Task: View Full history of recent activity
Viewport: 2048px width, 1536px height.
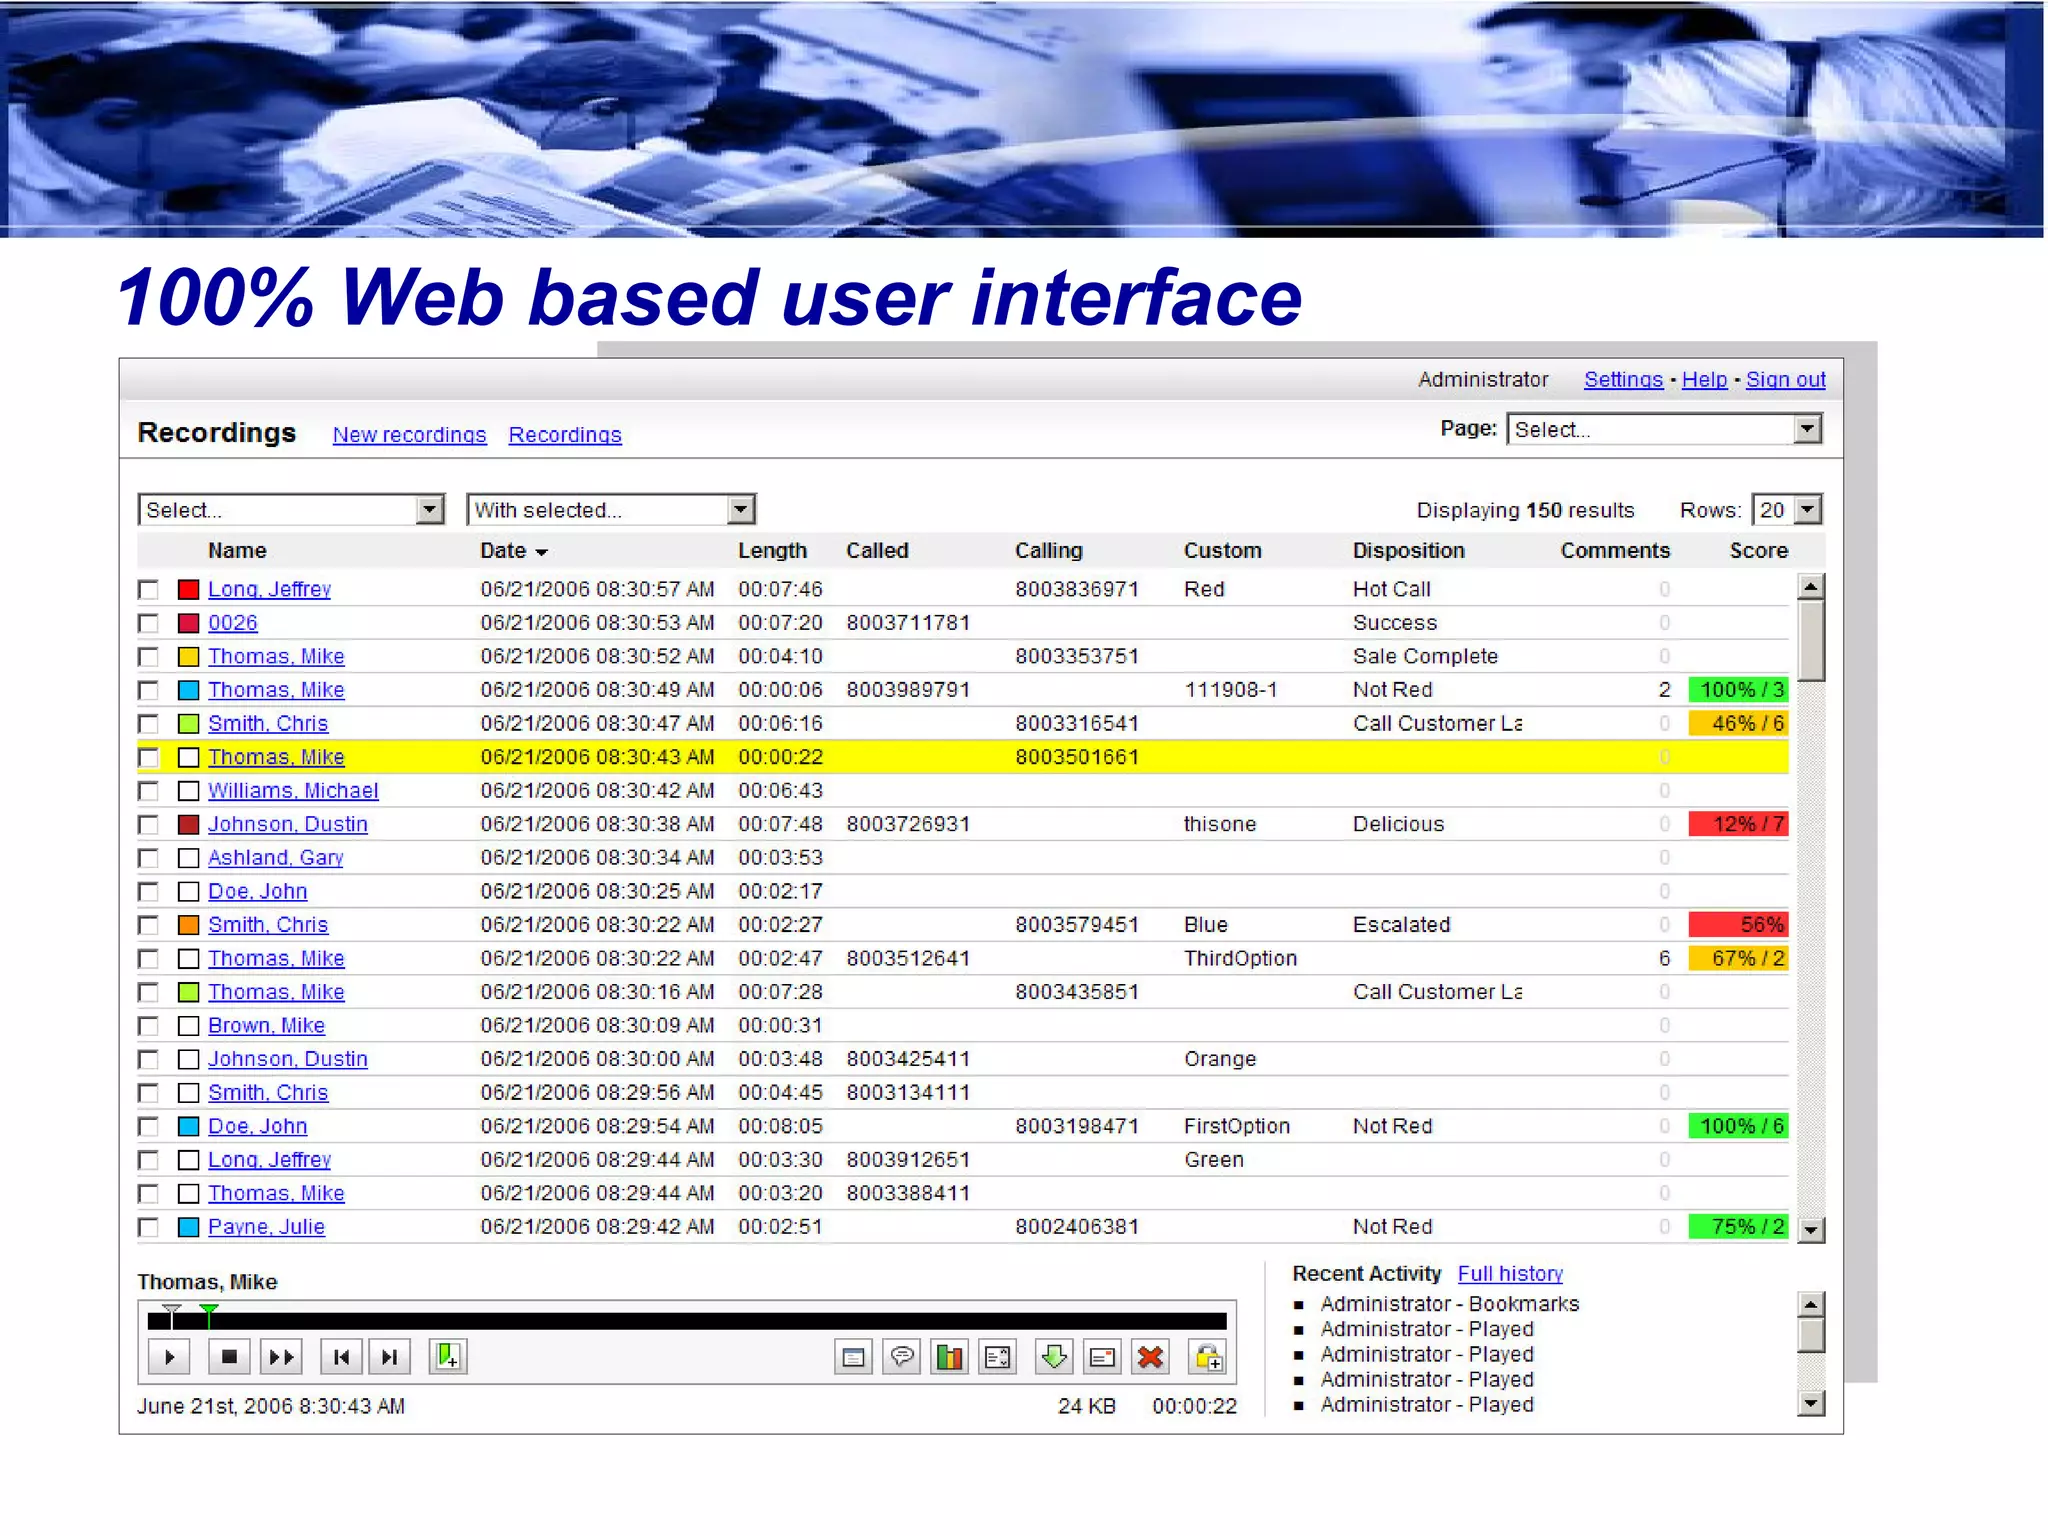Action: click(1510, 1274)
